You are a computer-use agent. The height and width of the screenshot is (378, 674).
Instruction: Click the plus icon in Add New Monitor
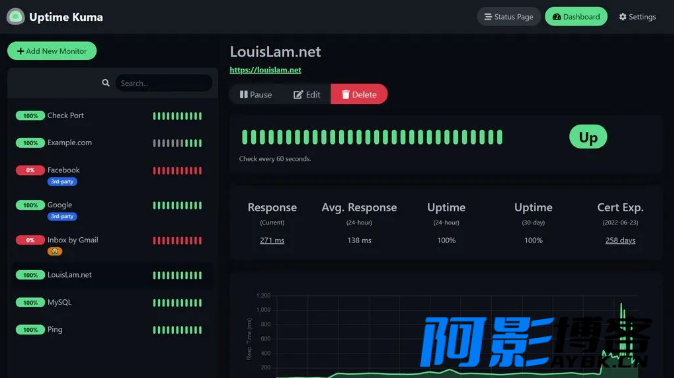click(x=20, y=51)
